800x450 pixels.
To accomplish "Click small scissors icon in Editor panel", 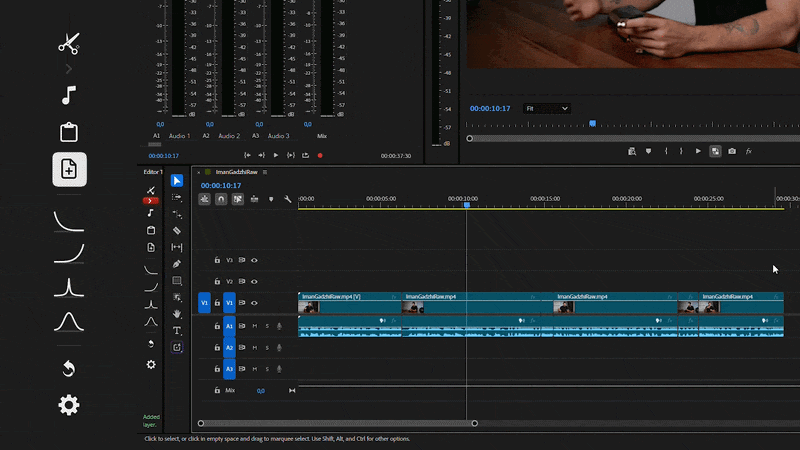I will click(x=151, y=190).
